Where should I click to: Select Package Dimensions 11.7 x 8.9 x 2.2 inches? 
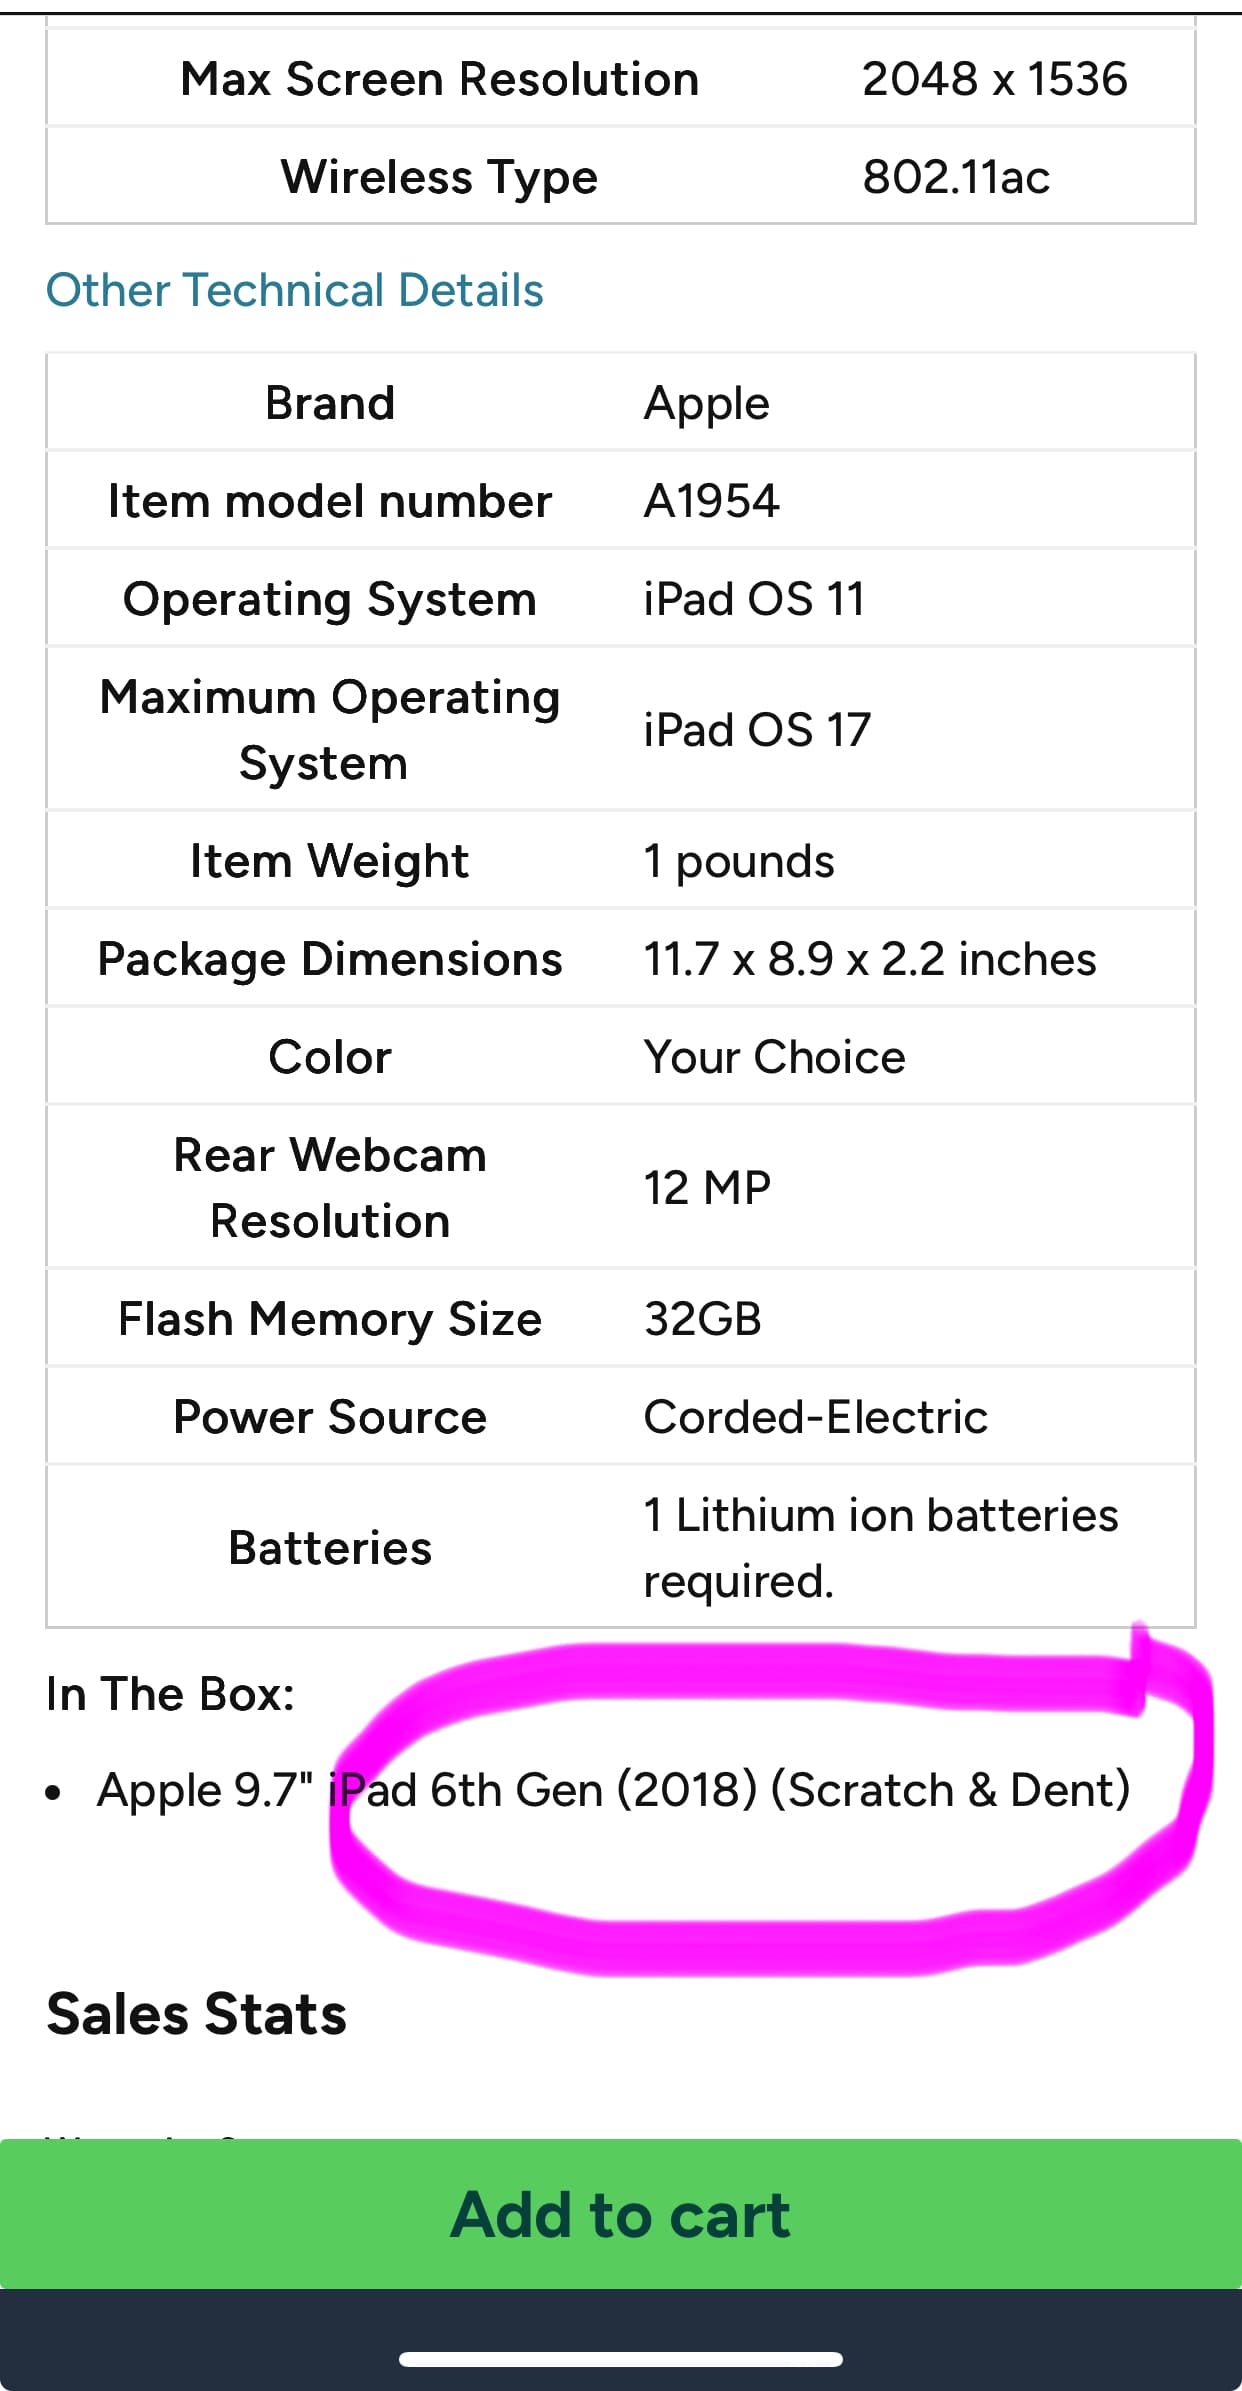pos(870,958)
